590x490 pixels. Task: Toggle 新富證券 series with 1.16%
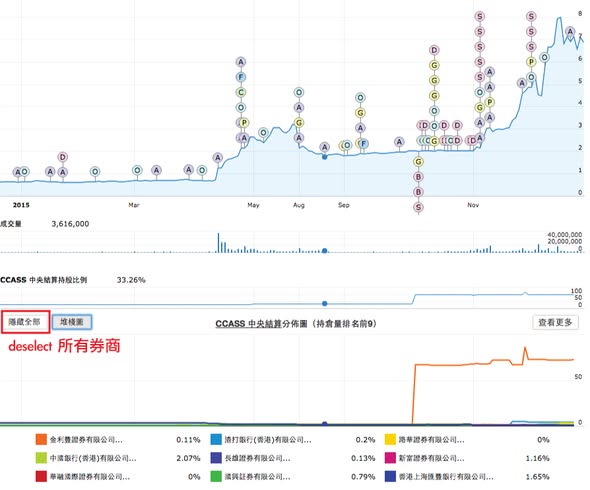click(467, 458)
